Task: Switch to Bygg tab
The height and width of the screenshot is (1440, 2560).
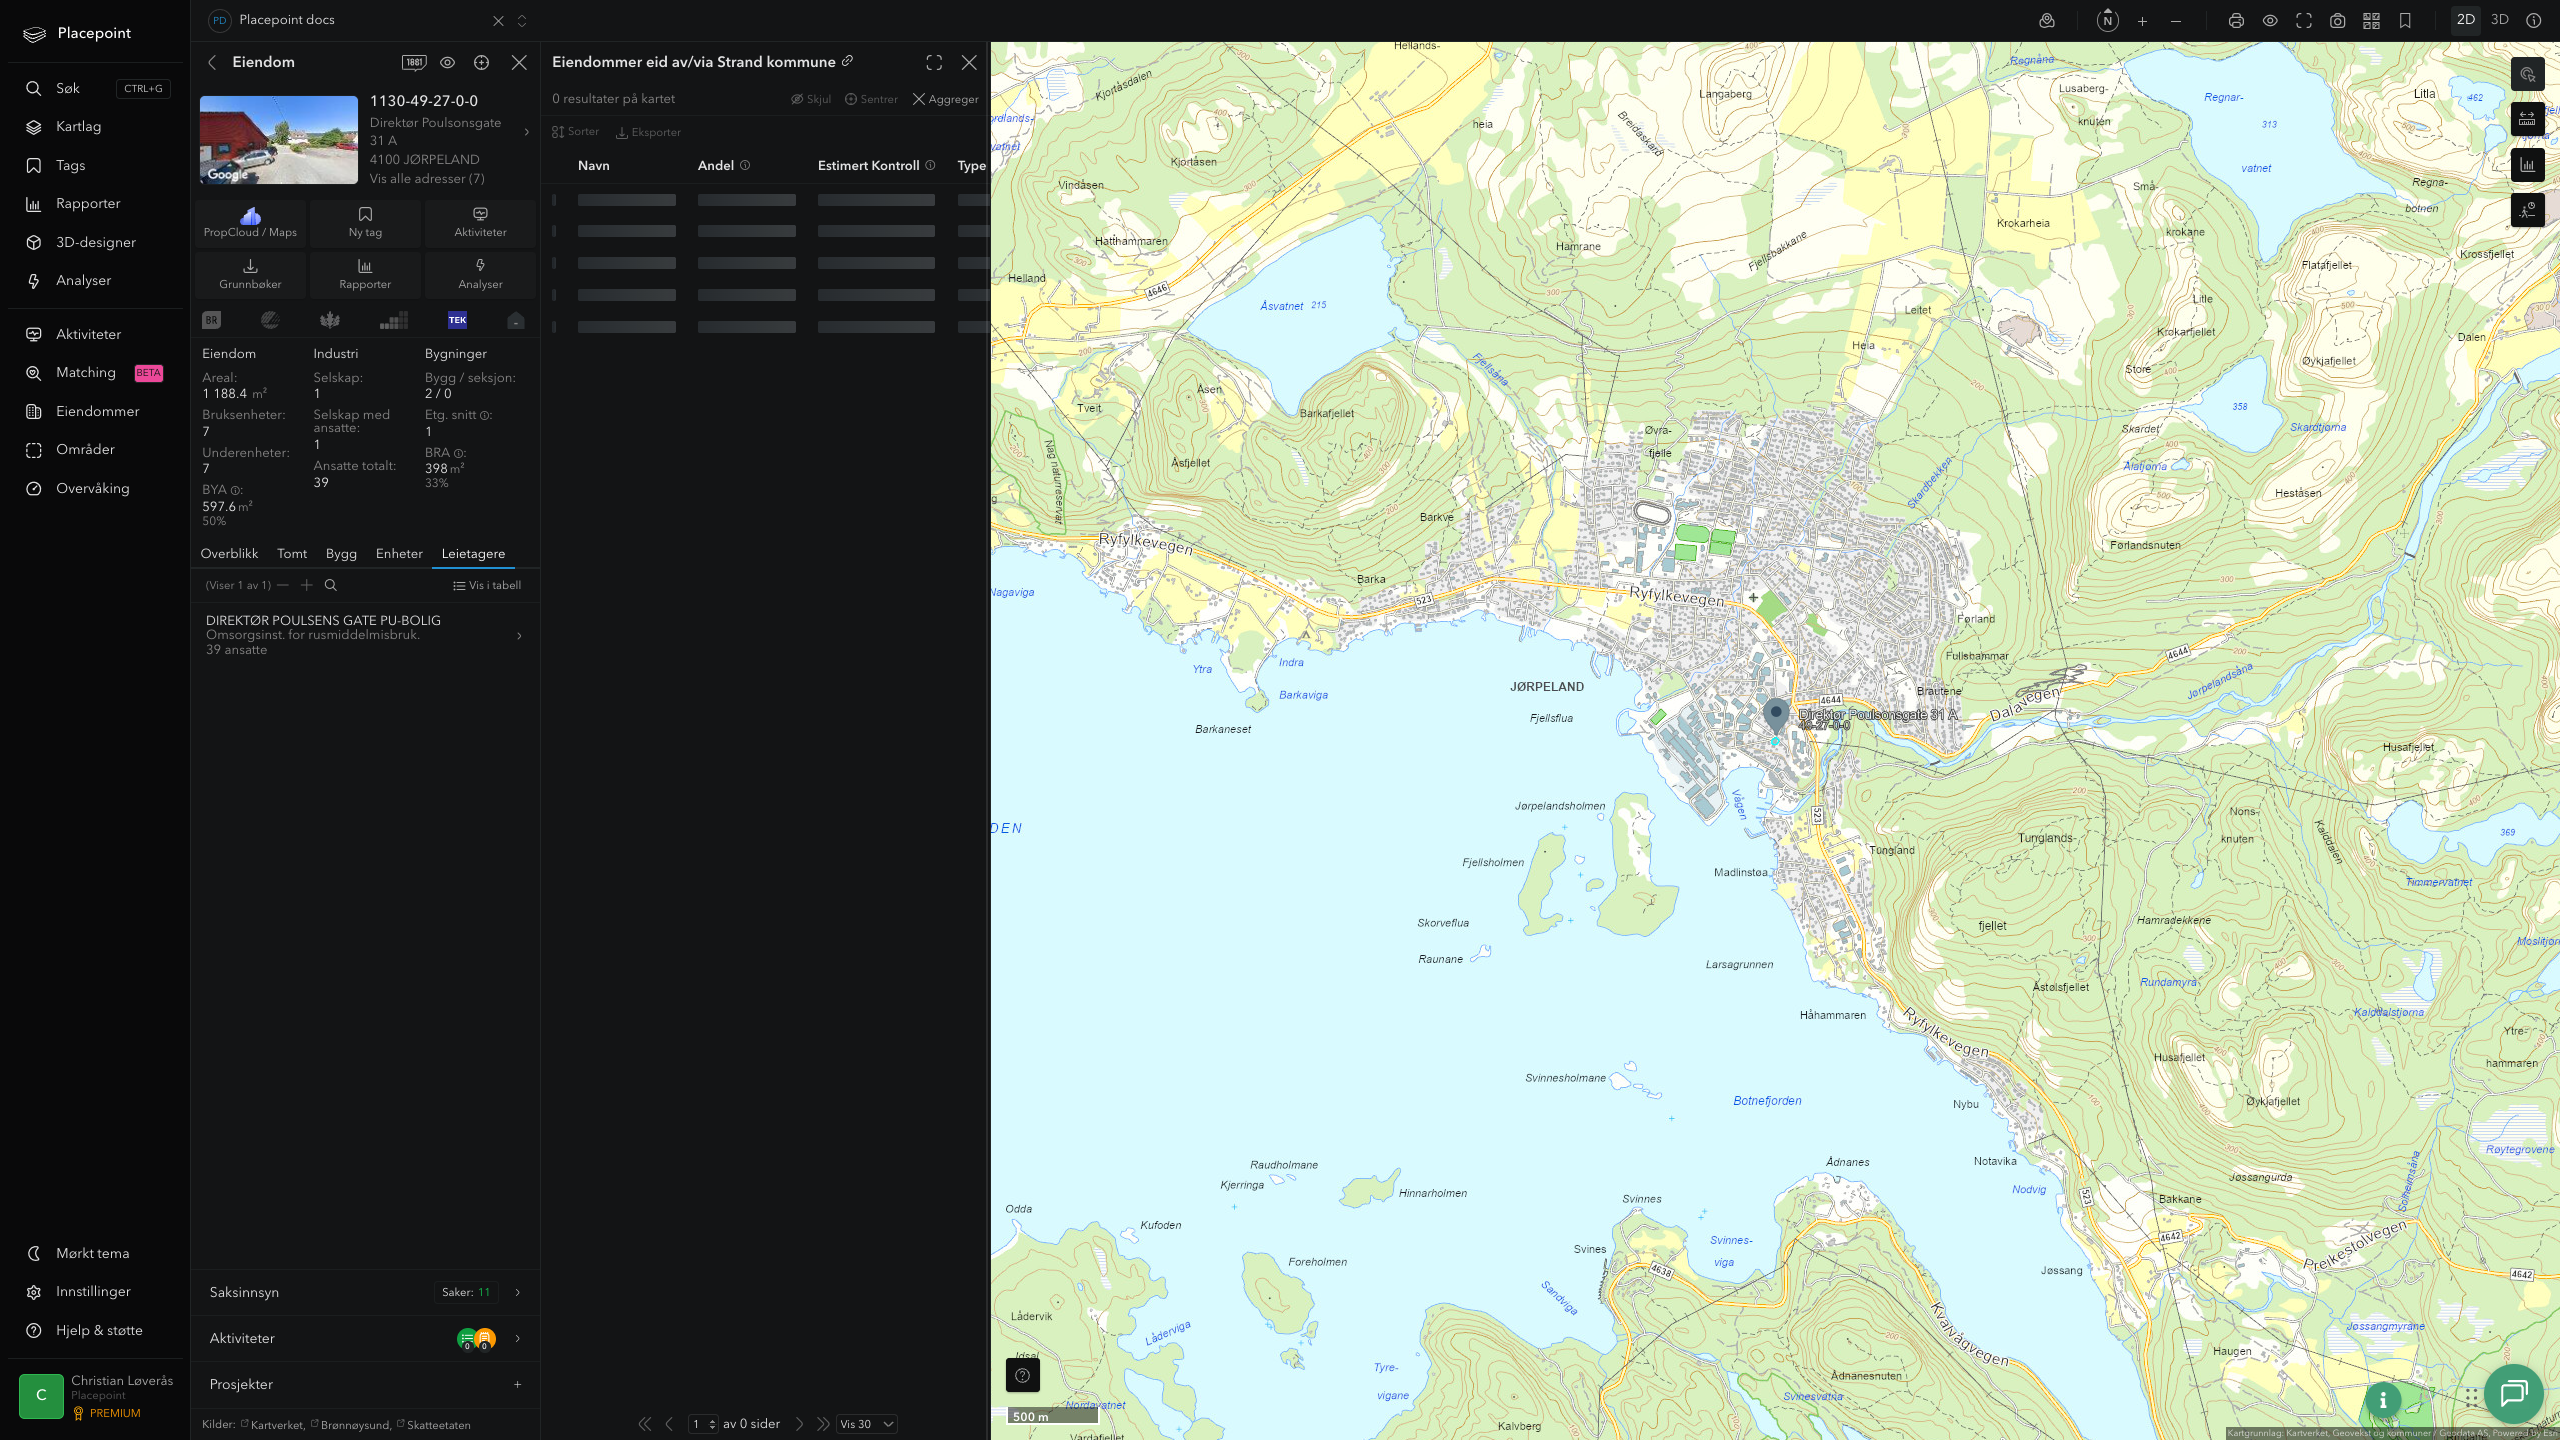Action: coord(341,554)
